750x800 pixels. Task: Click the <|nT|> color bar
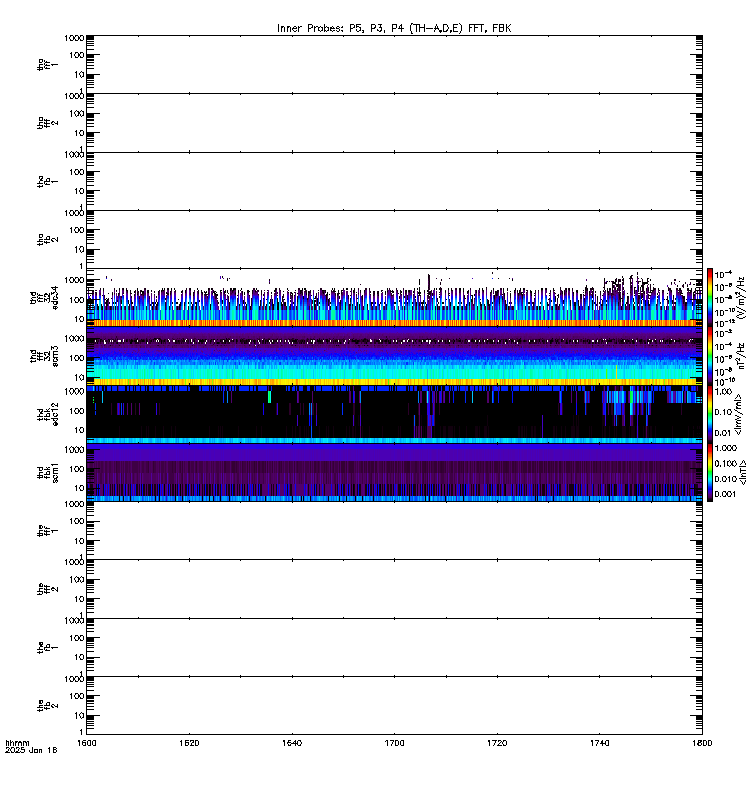[x=710, y=472]
